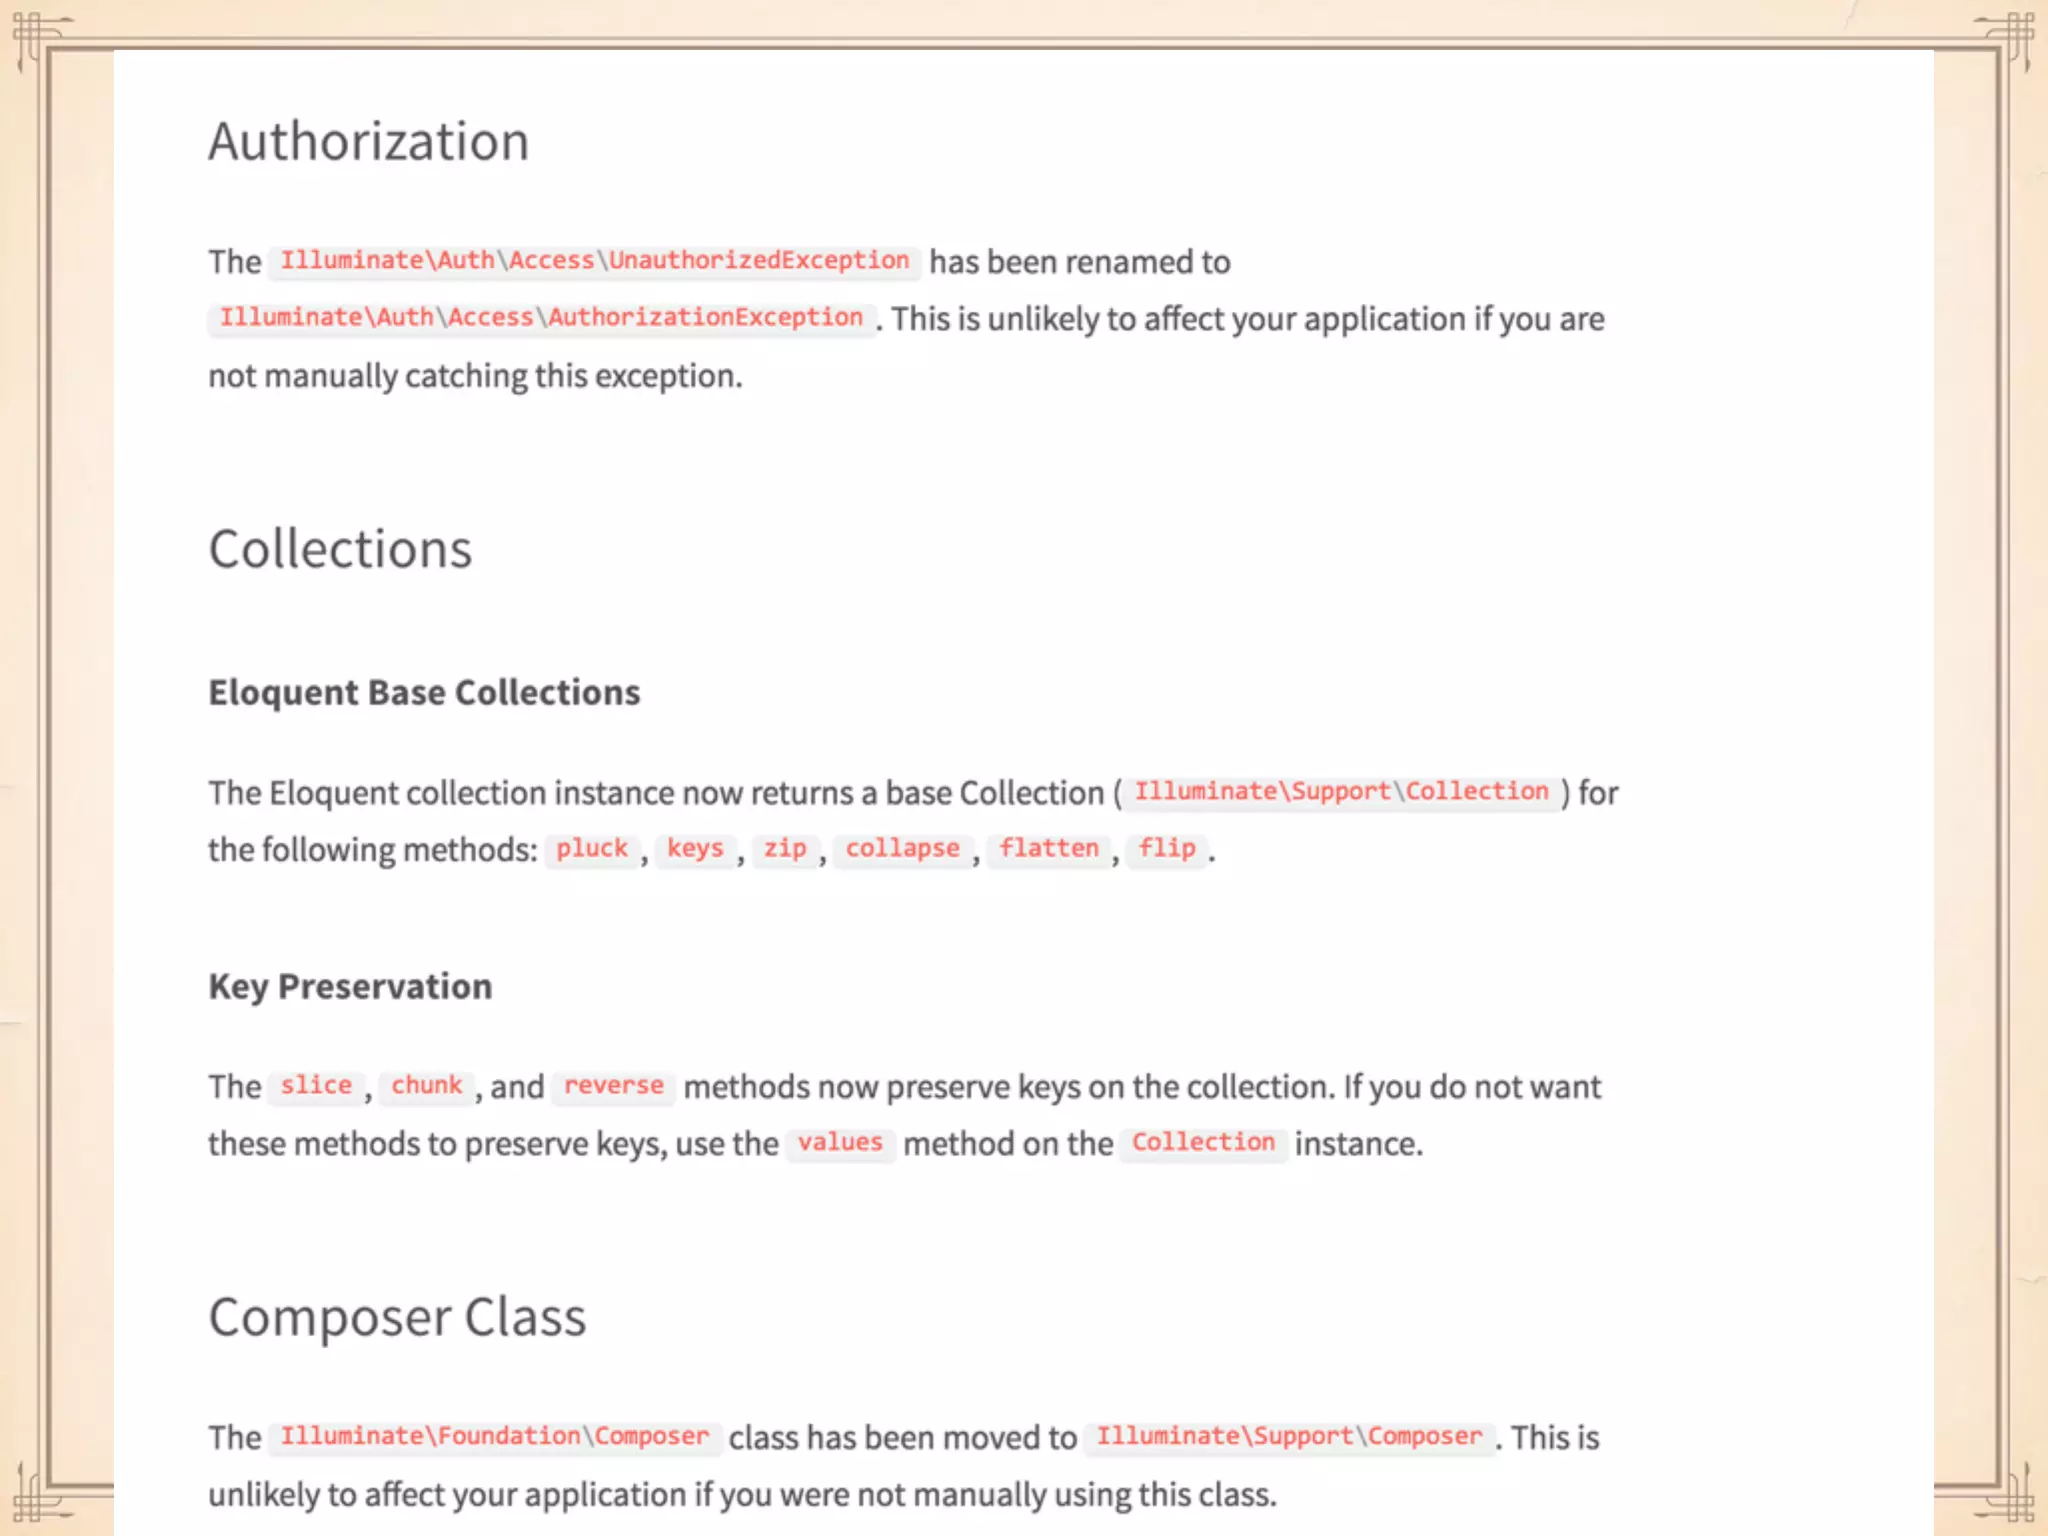This screenshot has height=1536, width=2048.
Task: Click the Key Preservation subheading
Action: (x=350, y=986)
